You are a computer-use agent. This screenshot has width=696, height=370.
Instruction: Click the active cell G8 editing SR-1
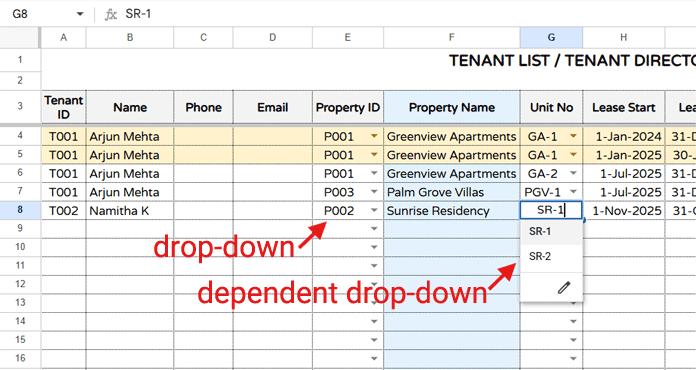point(551,210)
